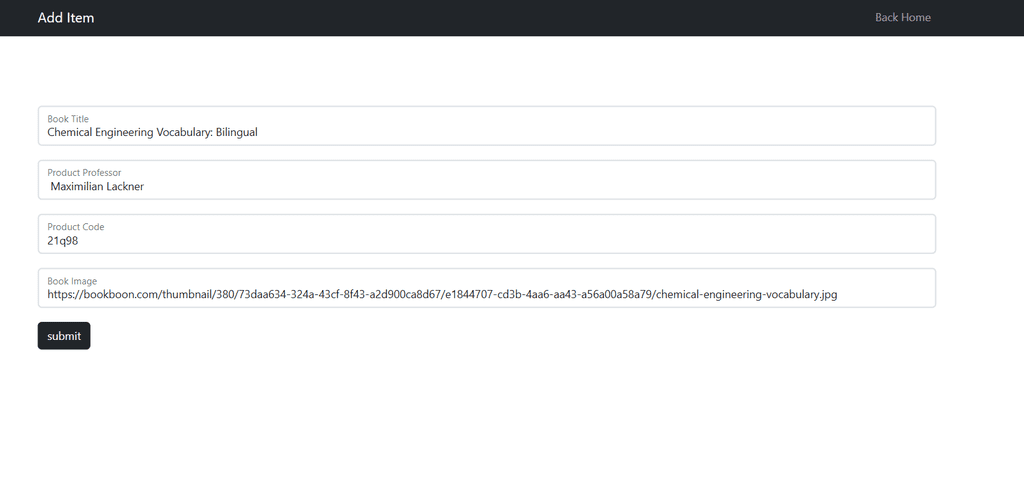Click the 'Book Image' floating label

(x=72, y=281)
